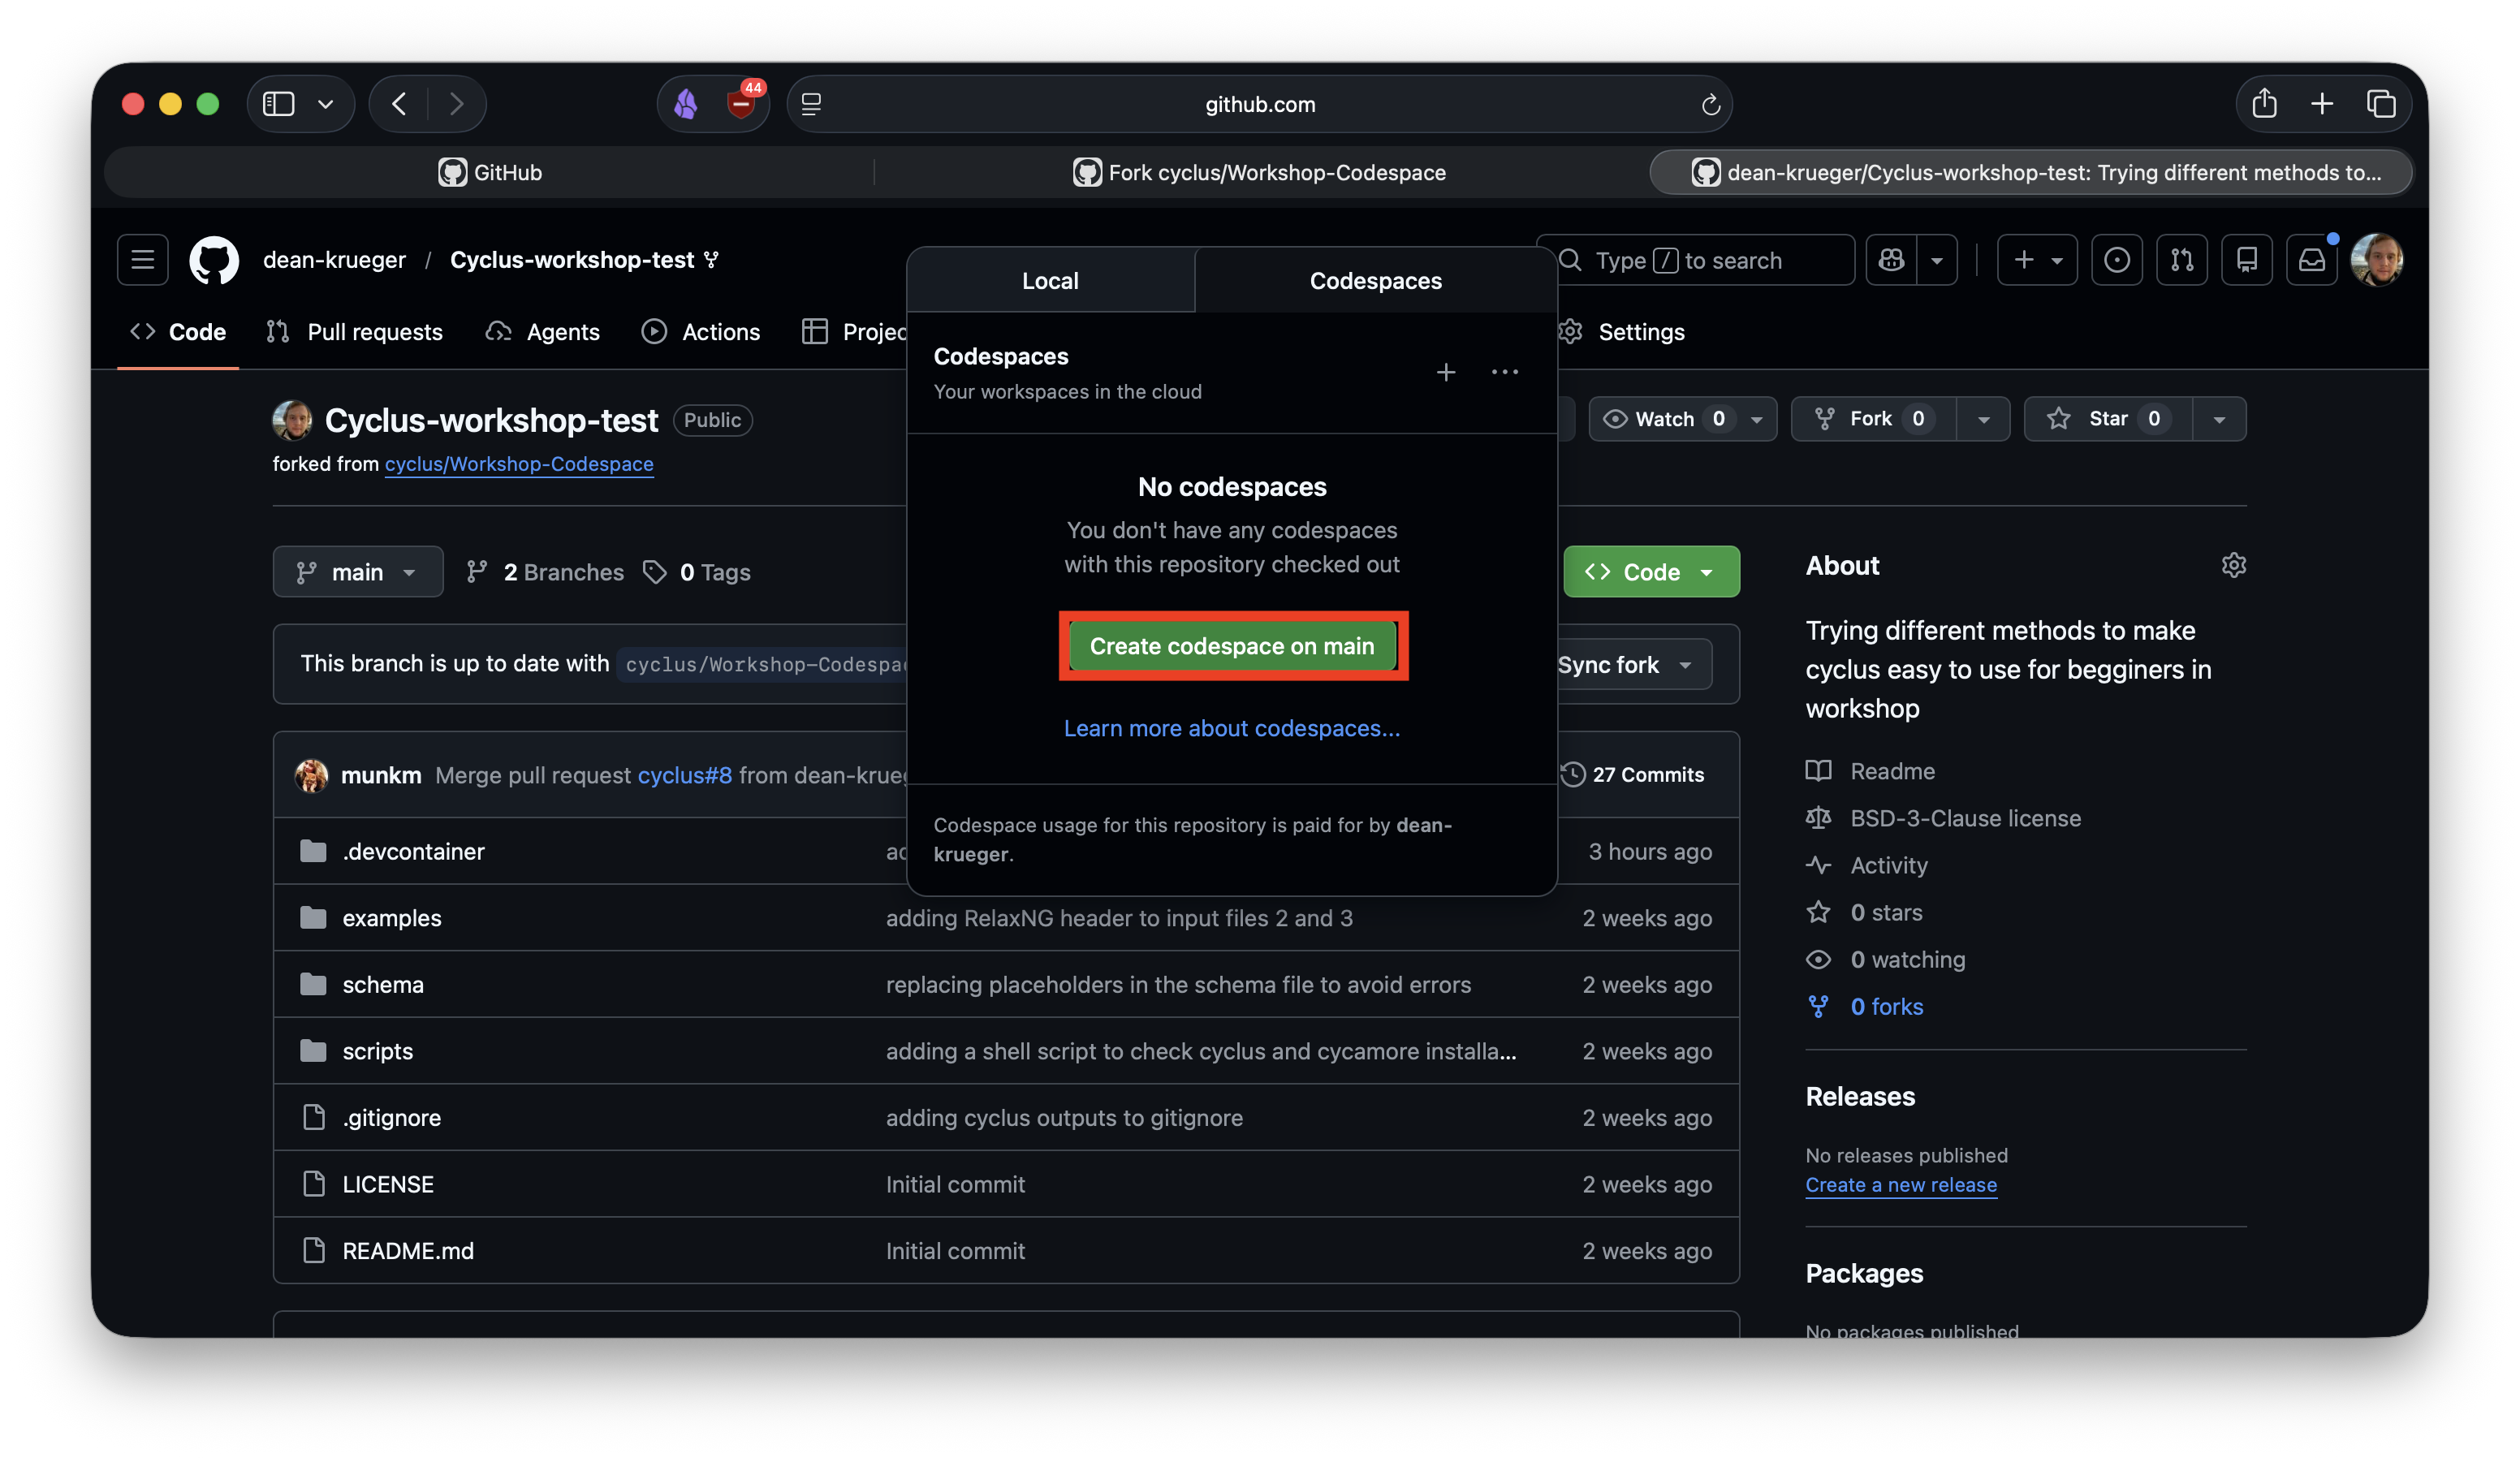Open the scripts folder

click(377, 1051)
